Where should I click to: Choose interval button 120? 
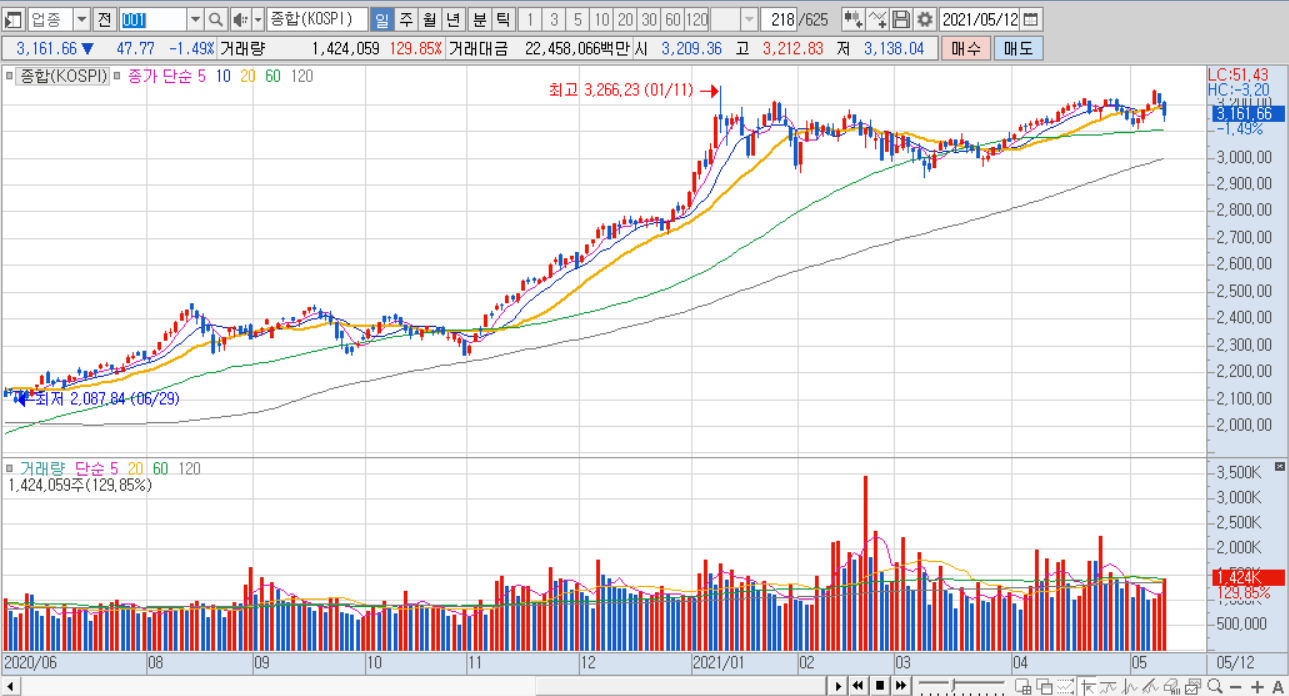click(697, 19)
